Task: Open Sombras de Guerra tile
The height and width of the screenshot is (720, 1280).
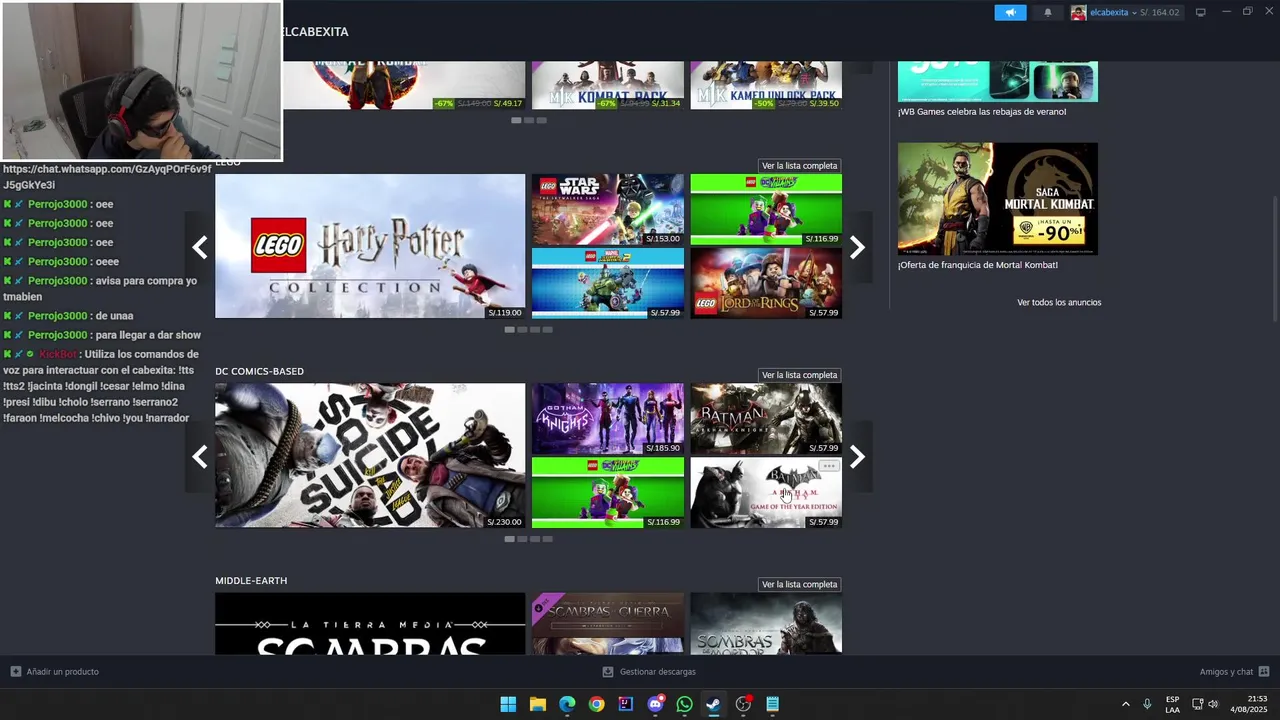Action: [x=608, y=624]
